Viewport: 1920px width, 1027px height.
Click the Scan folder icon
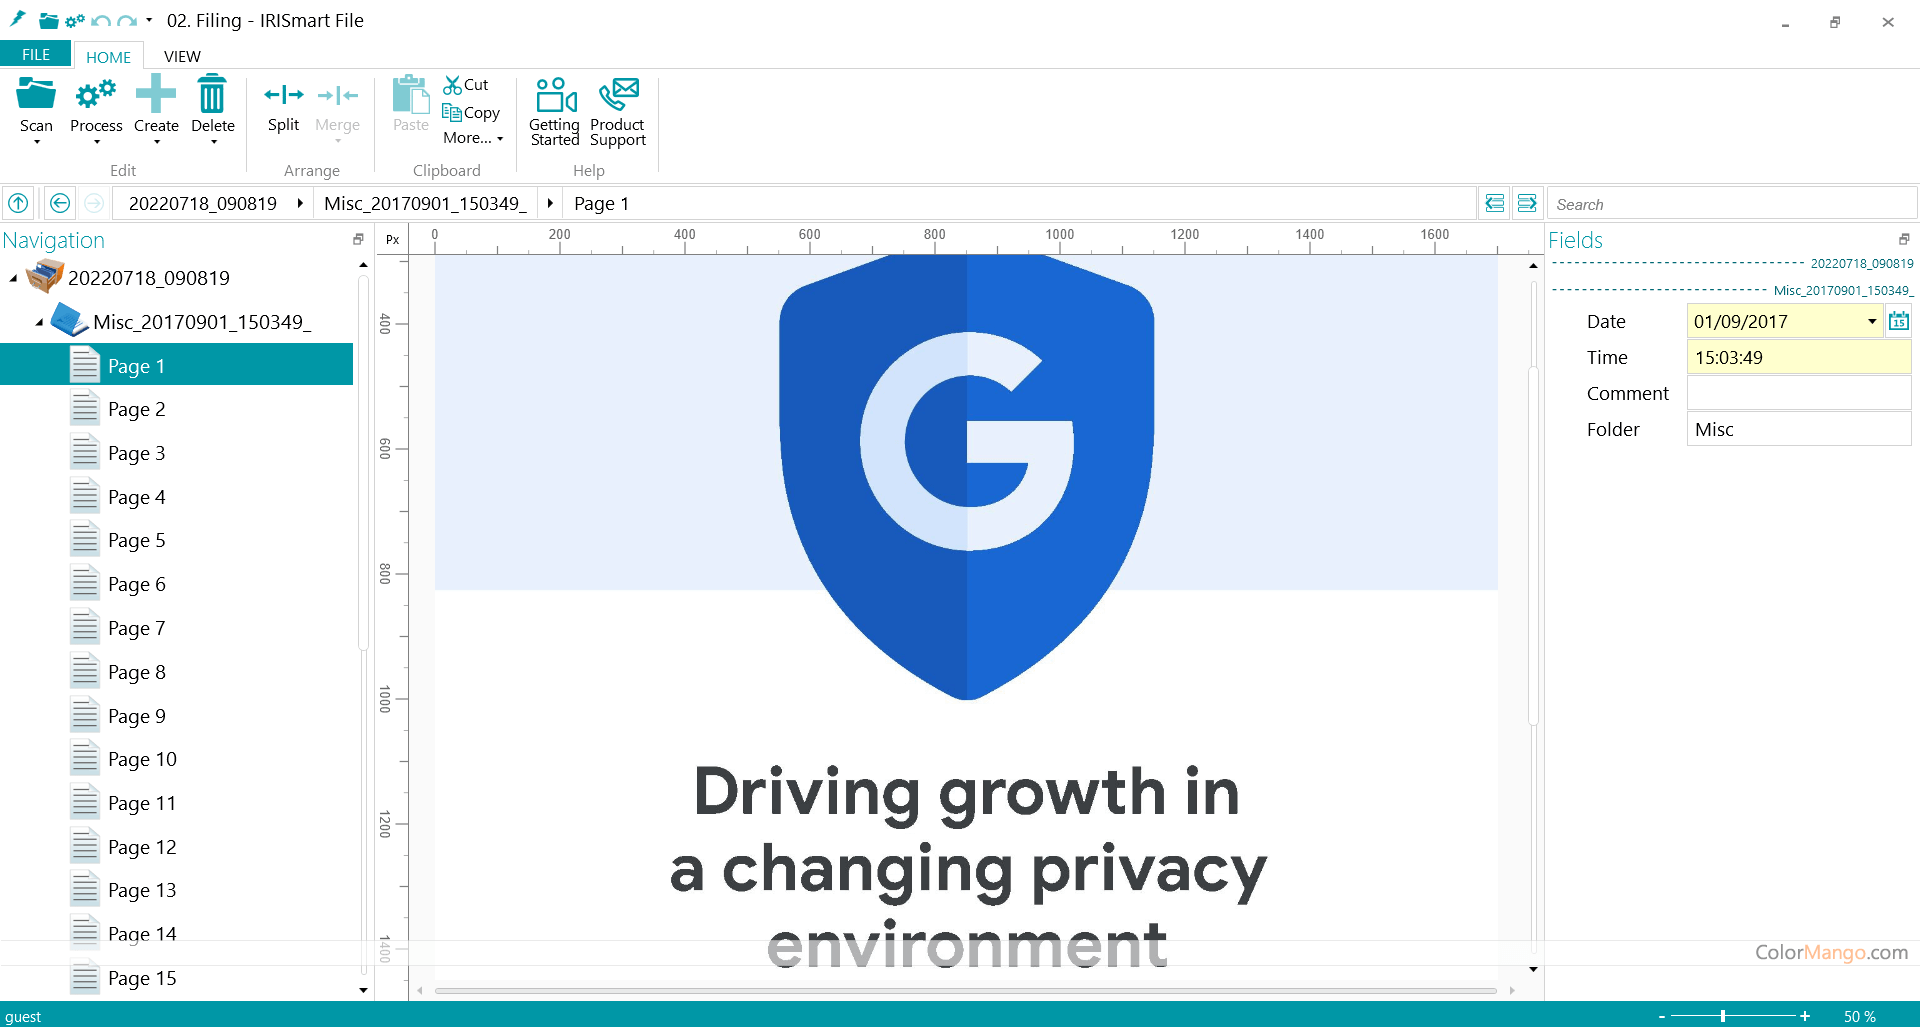point(36,96)
